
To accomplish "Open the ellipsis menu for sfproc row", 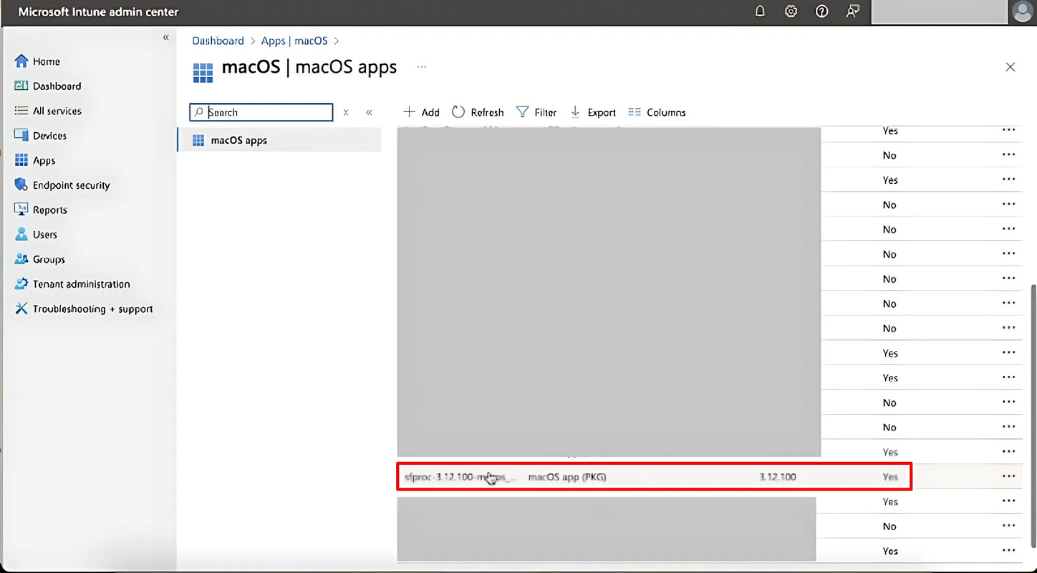I will 1009,476.
